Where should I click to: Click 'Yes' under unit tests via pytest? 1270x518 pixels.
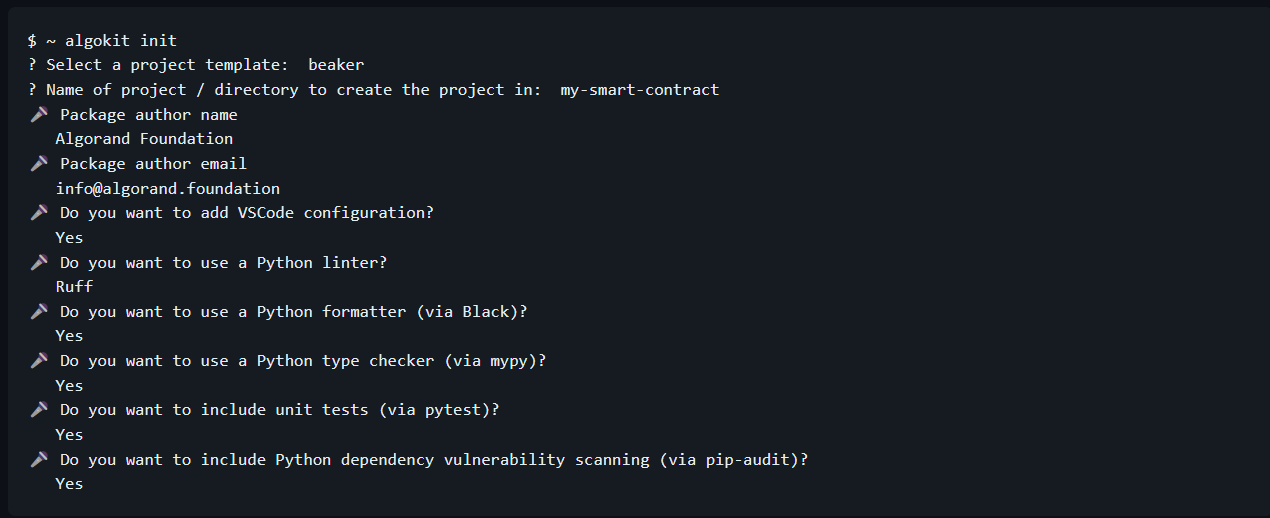click(69, 434)
